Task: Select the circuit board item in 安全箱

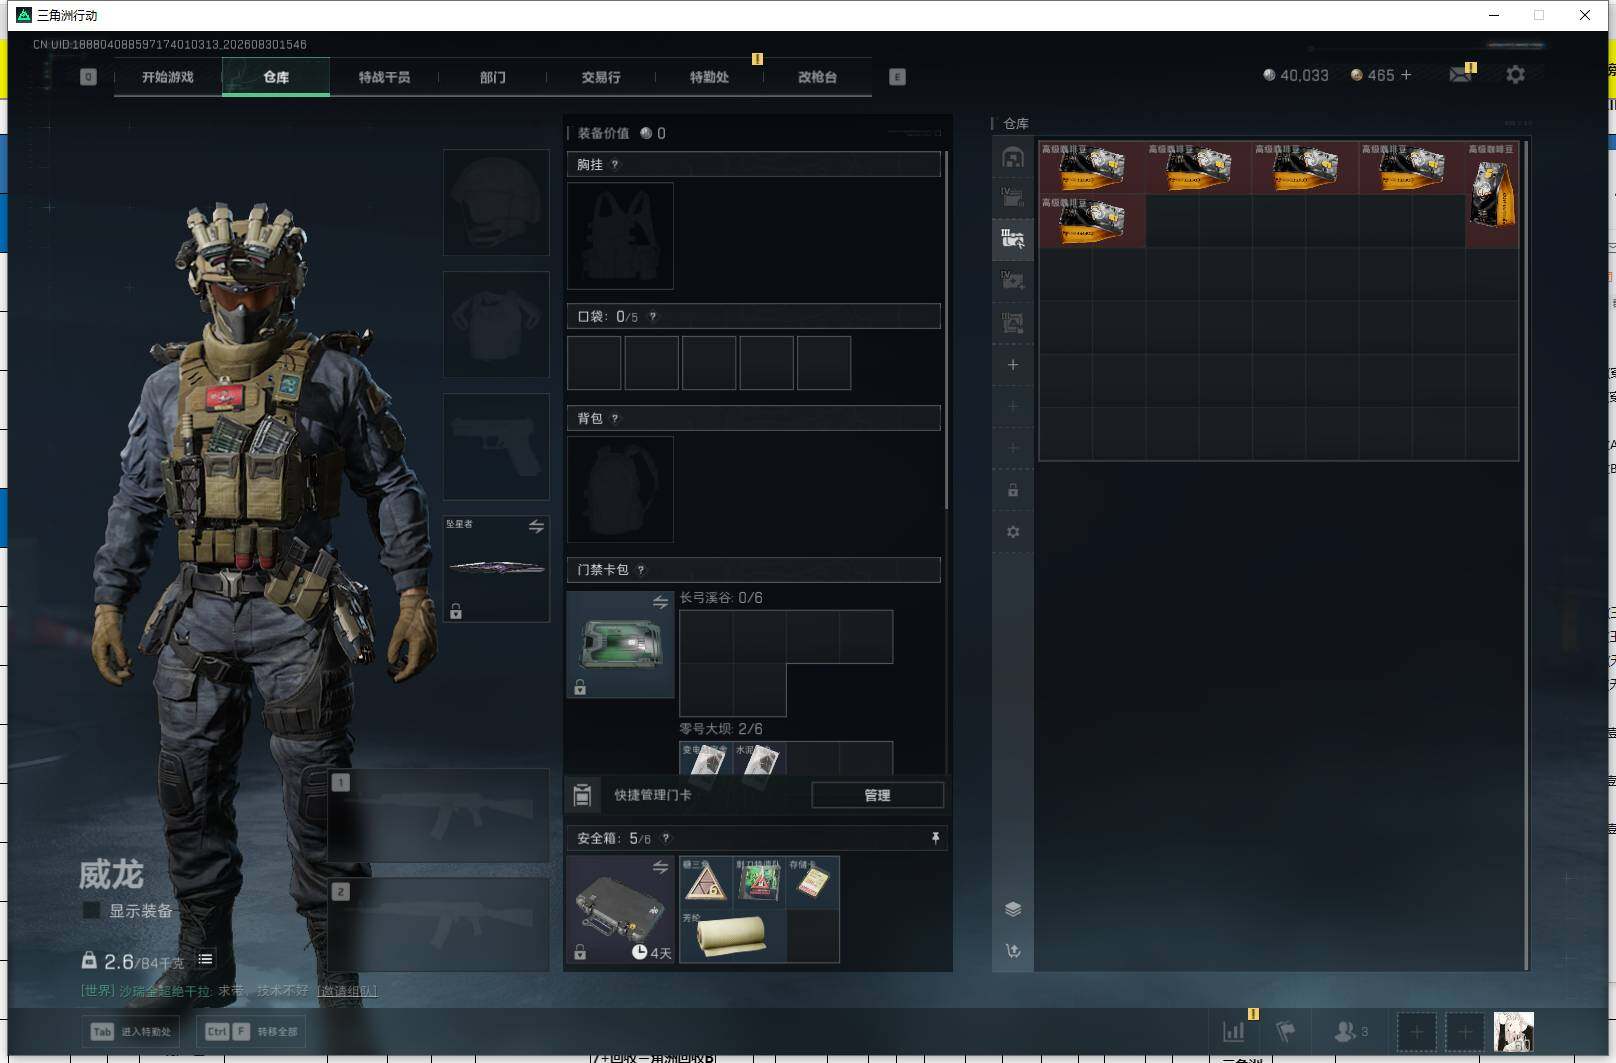Action: [x=759, y=882]
